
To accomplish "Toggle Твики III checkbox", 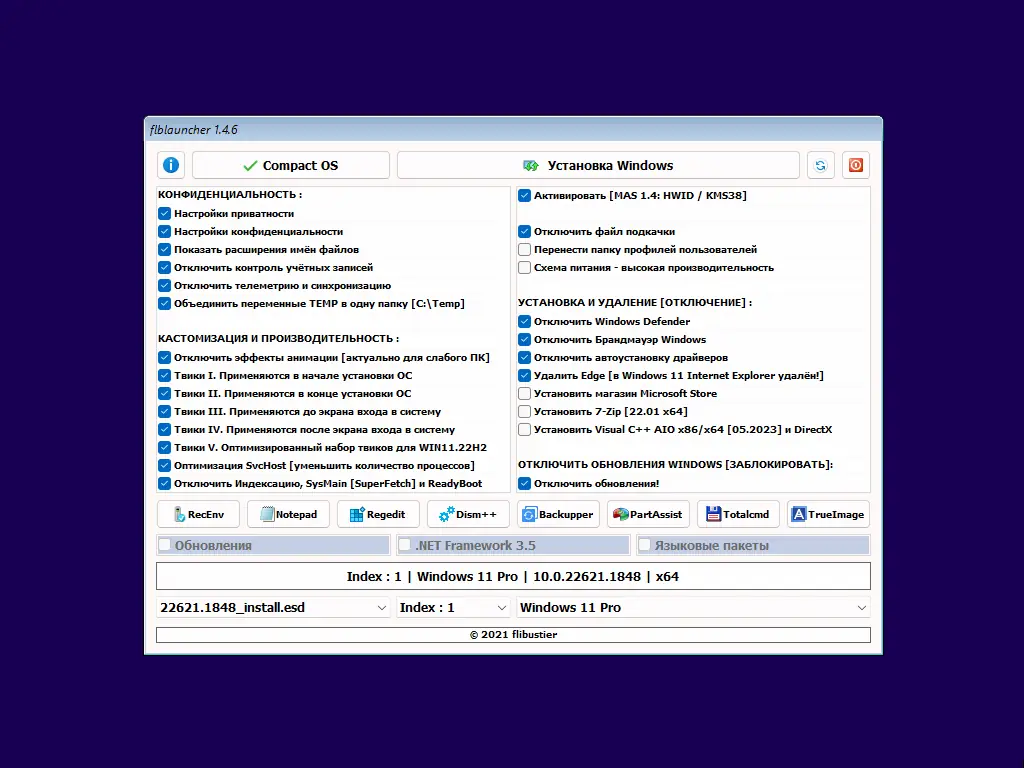I will pyautogui.click(x=165, y=411).
